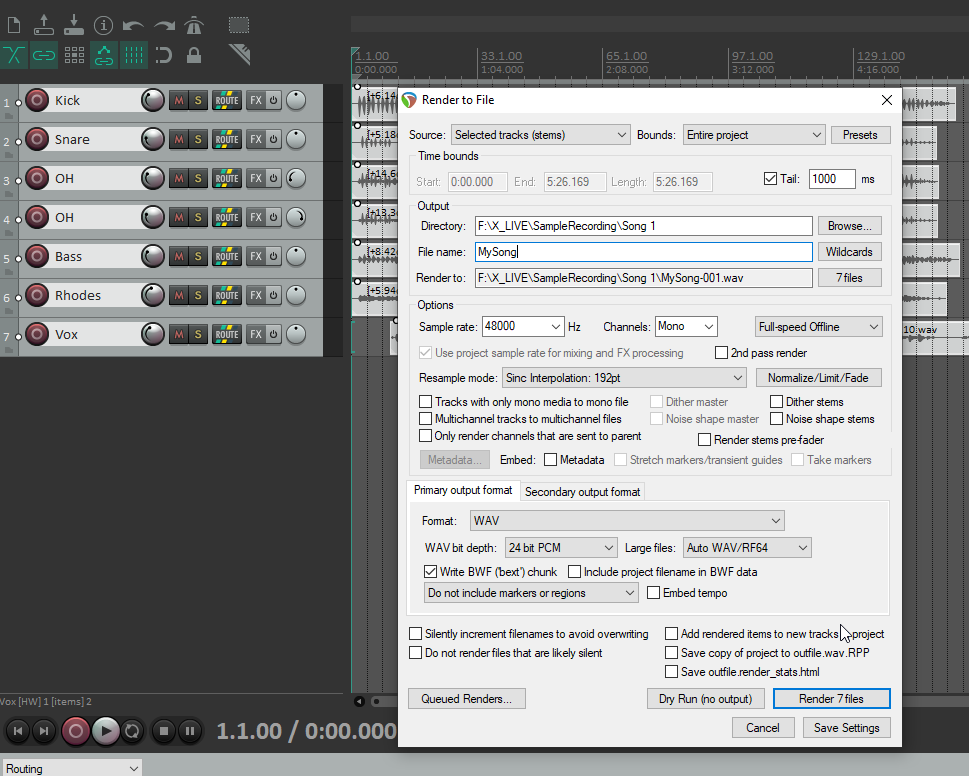Open routing for the Rhodes track
Screen dimensions: 969x776
click(x=227, y=295)
